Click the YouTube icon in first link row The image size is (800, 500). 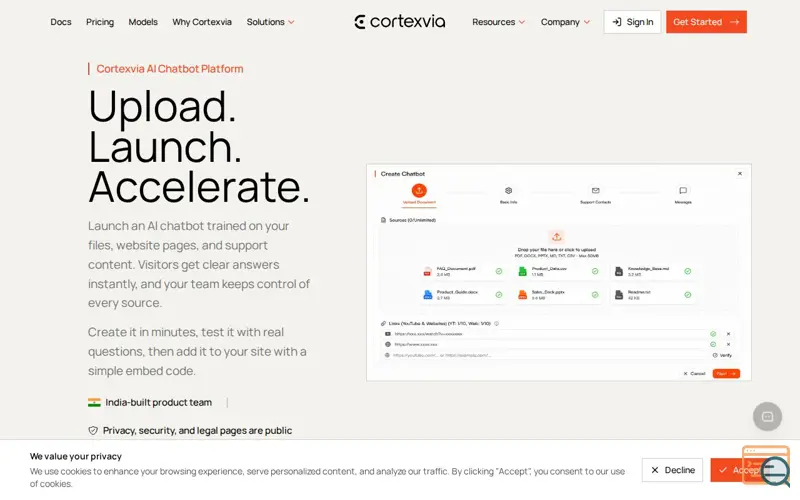[388, 334]
